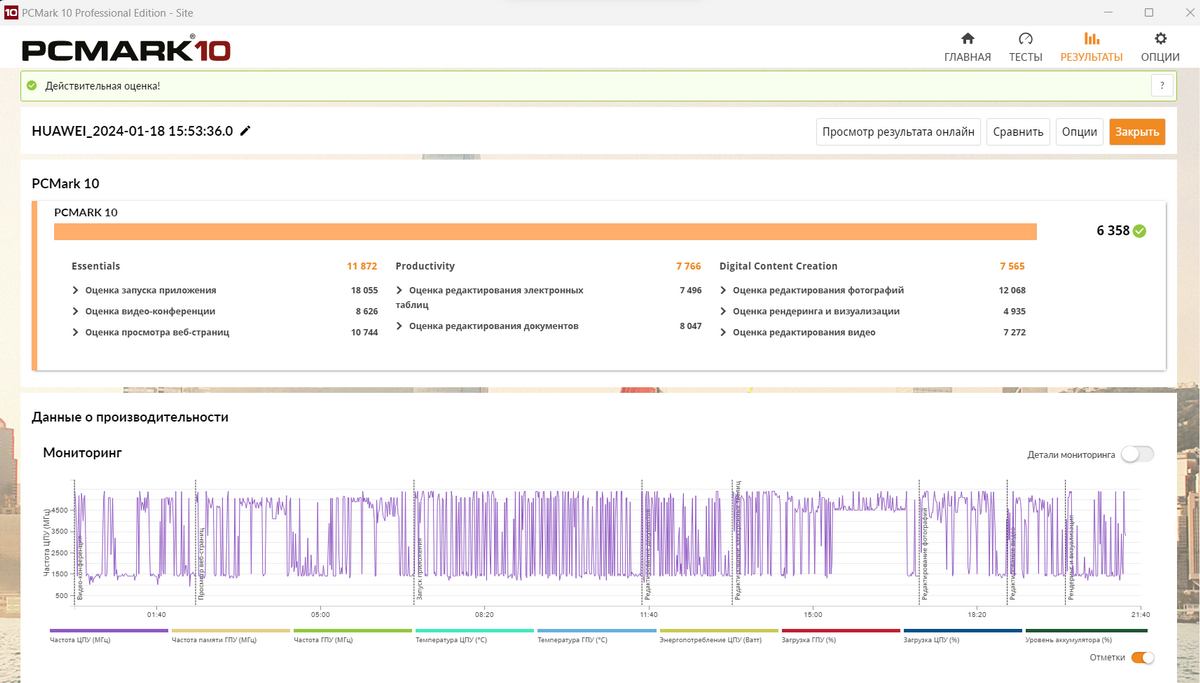Open the Тесты gauge icon
This screenshot has height=683, width=1200.
pos(1025,39)
